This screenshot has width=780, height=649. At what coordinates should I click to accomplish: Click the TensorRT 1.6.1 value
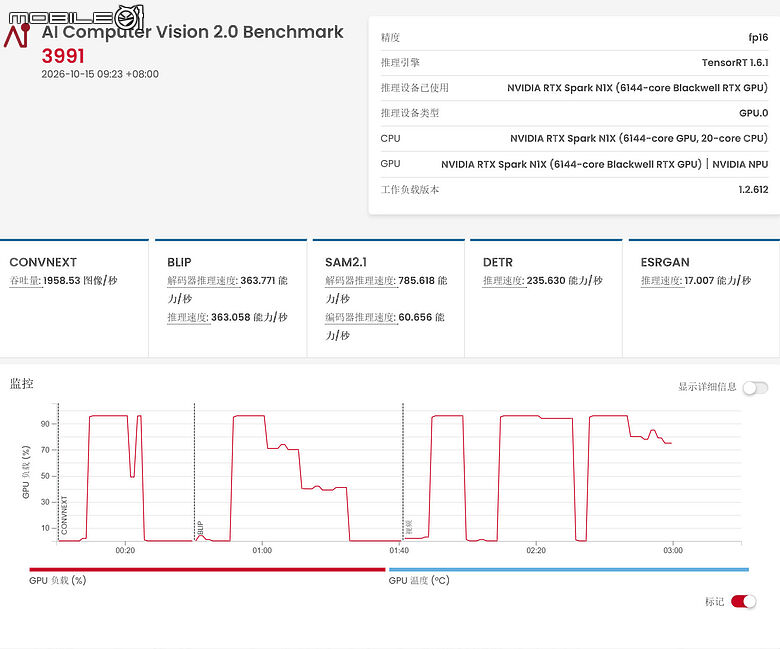[x=735, y=63]
